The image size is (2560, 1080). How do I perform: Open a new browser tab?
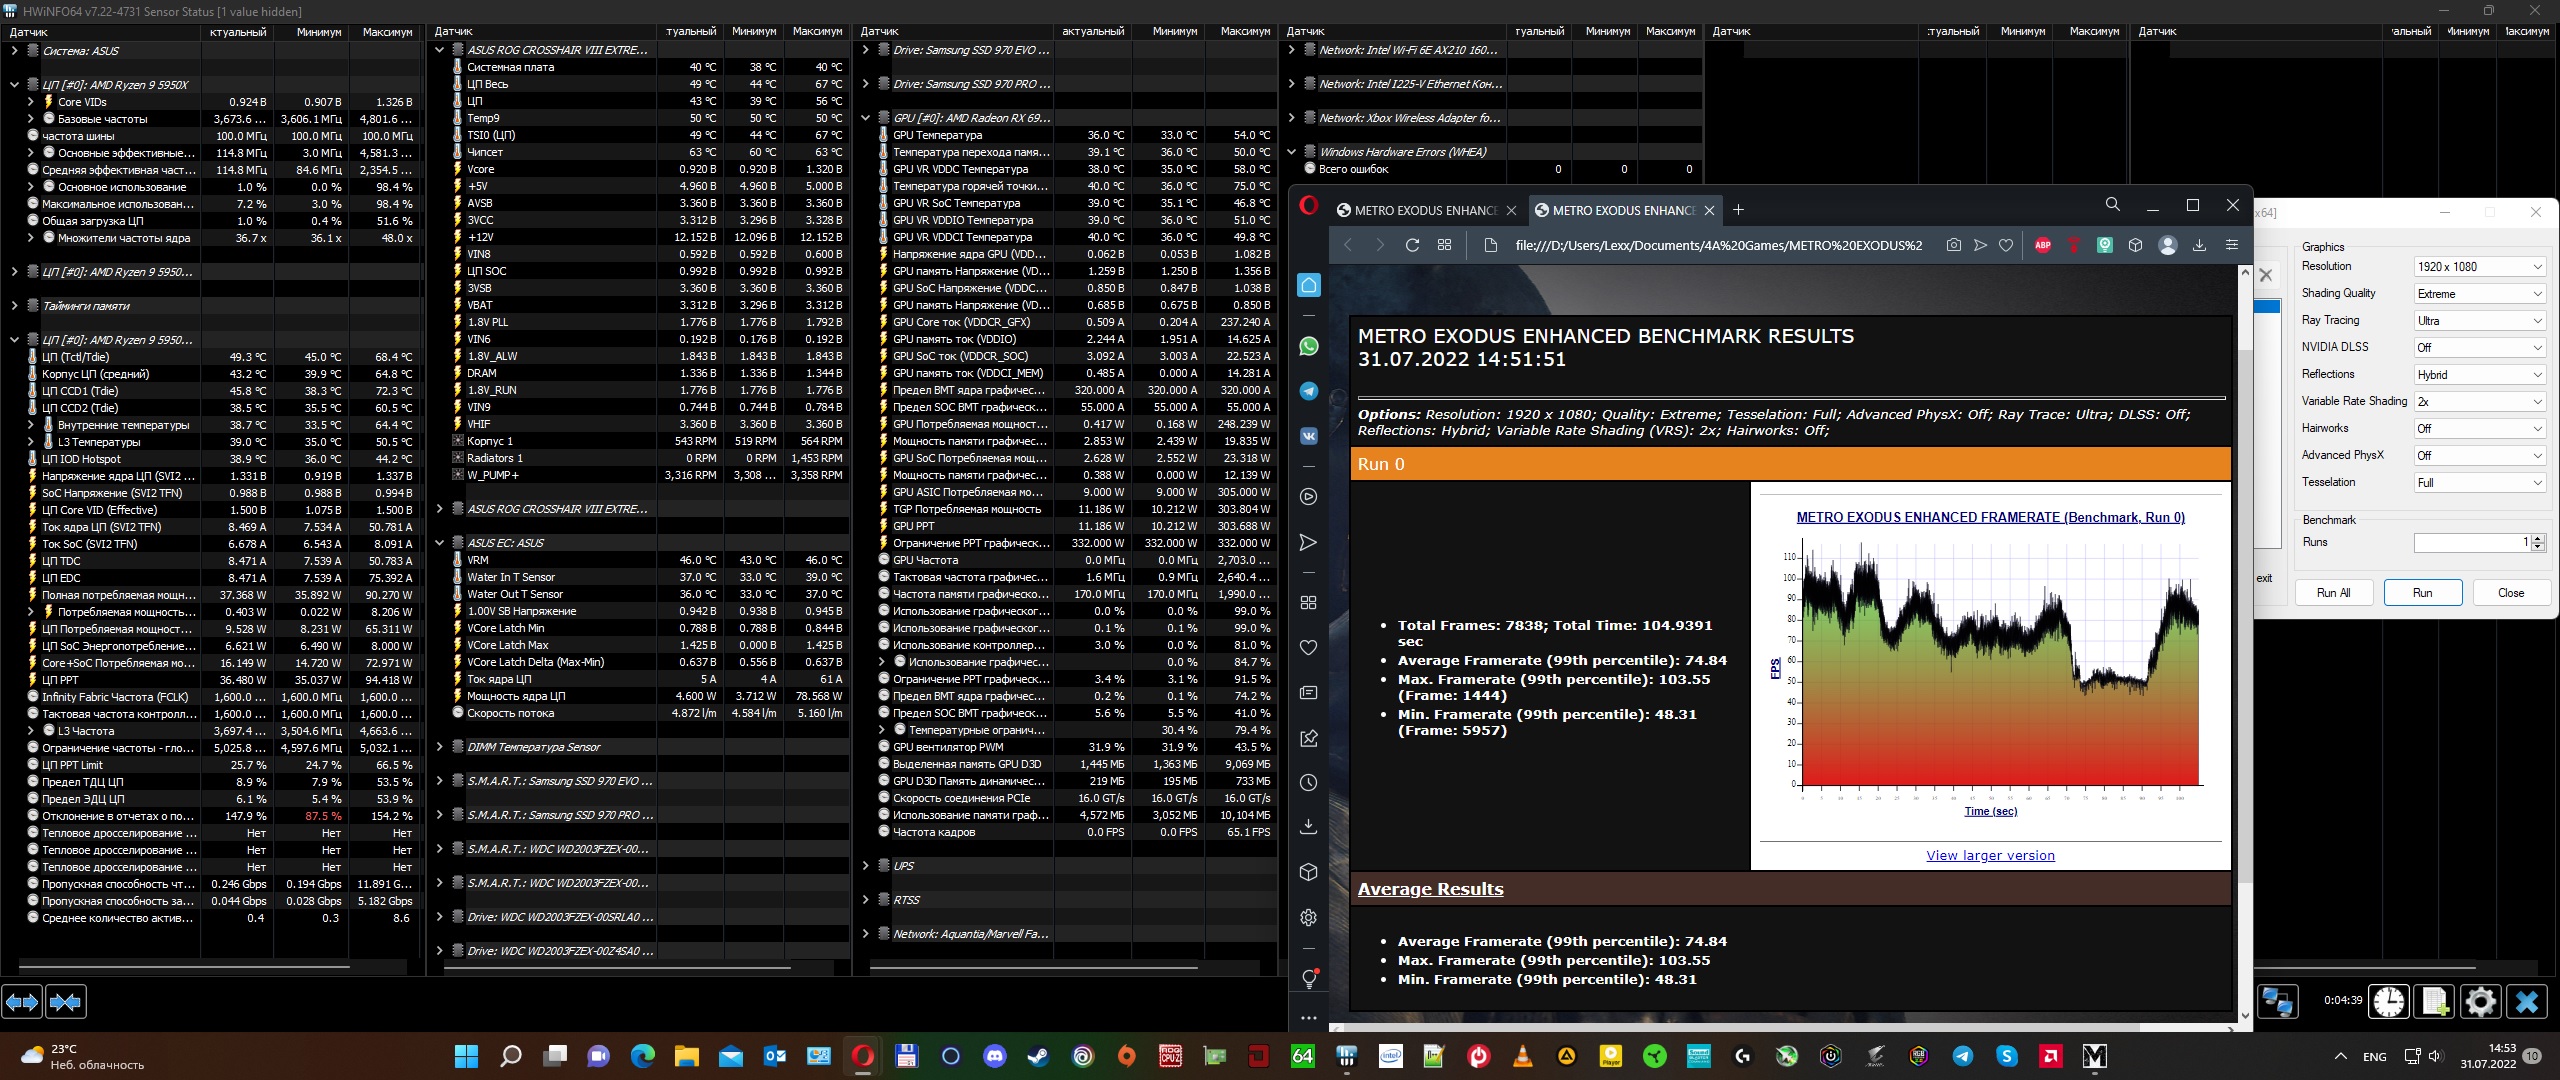(x=1738, y=210)
